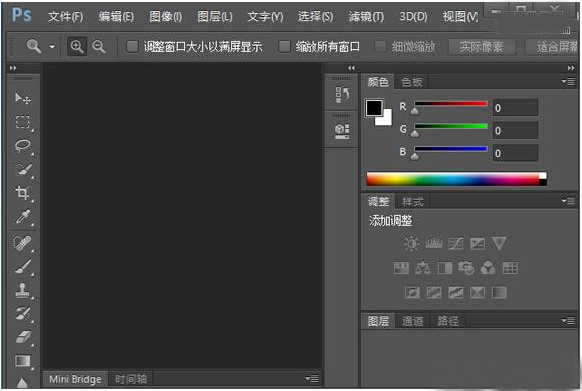
Task: Open the Zoom tool preset dropdown arrow
Action: pyautogui.click(x=52, y=47)
